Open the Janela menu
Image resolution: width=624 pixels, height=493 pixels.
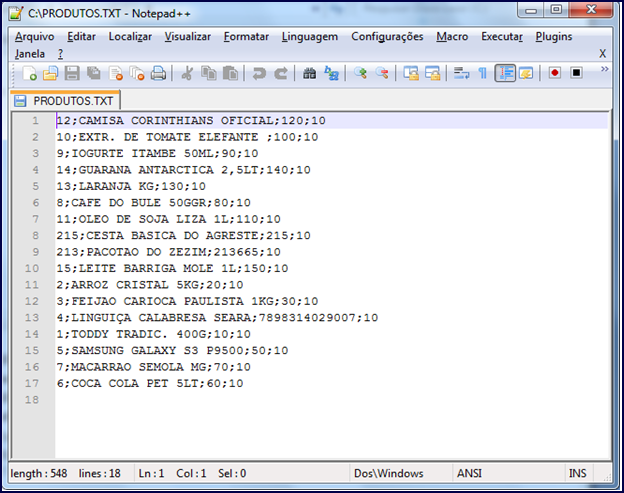pos(30,54)
